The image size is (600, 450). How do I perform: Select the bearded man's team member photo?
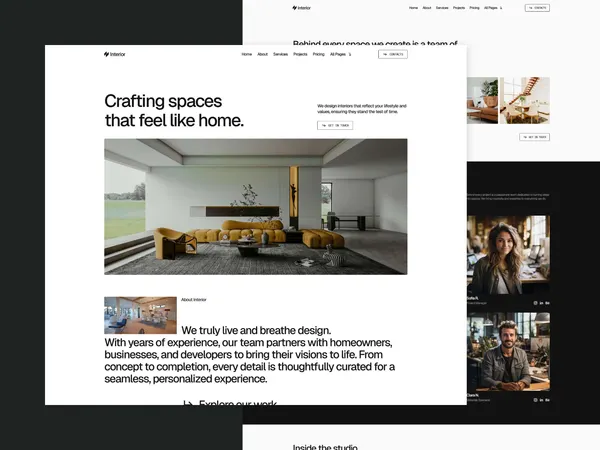click(508, 352)
